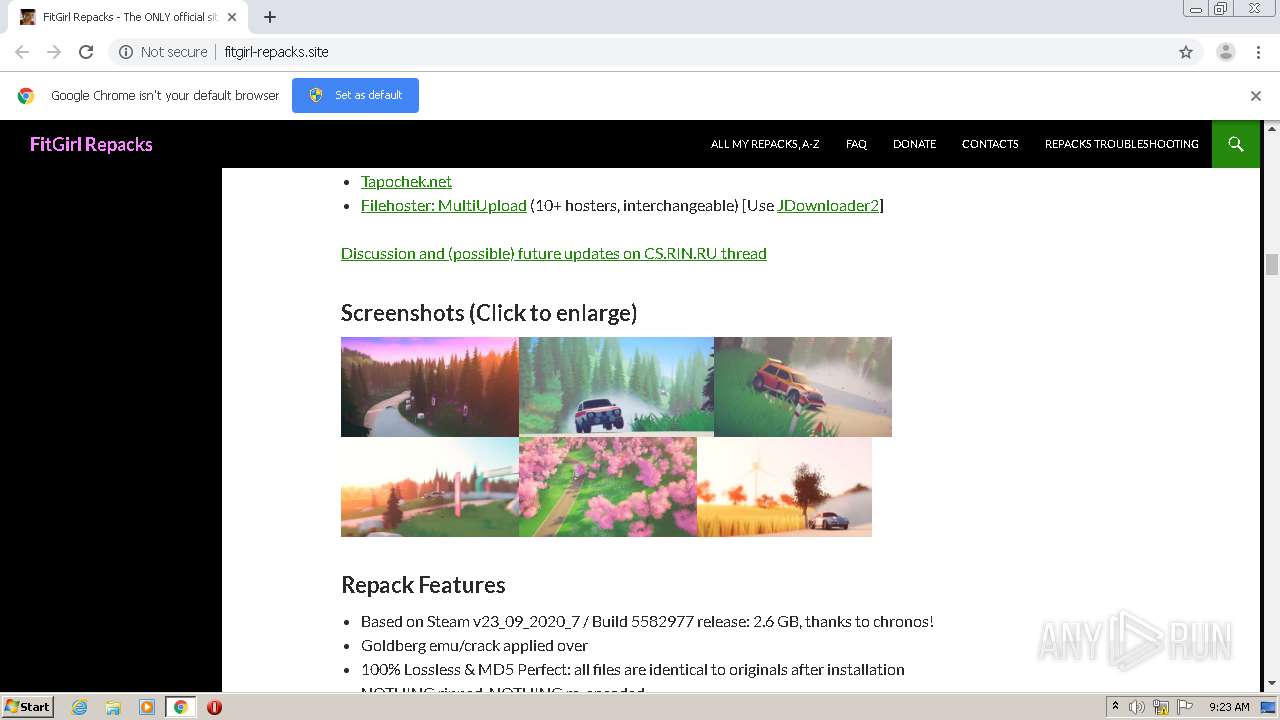Open the FAQ menu item
Screen dimensions: 1280x720
[856, 144]
